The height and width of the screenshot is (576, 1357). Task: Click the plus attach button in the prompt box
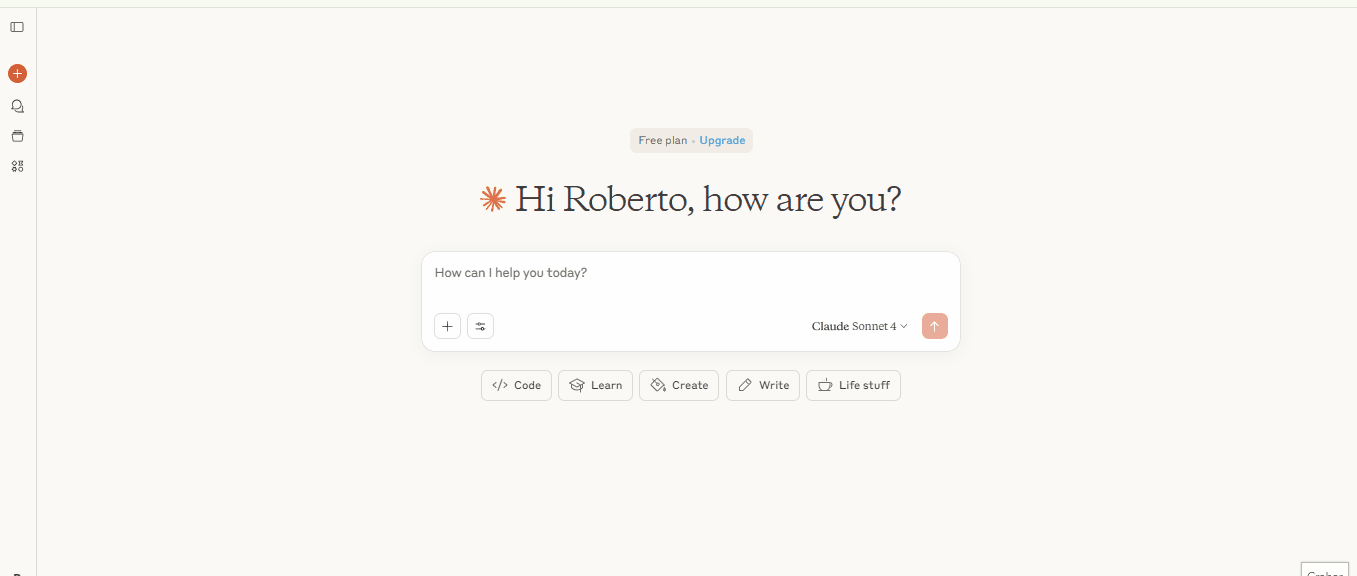(x=447, y=326)
